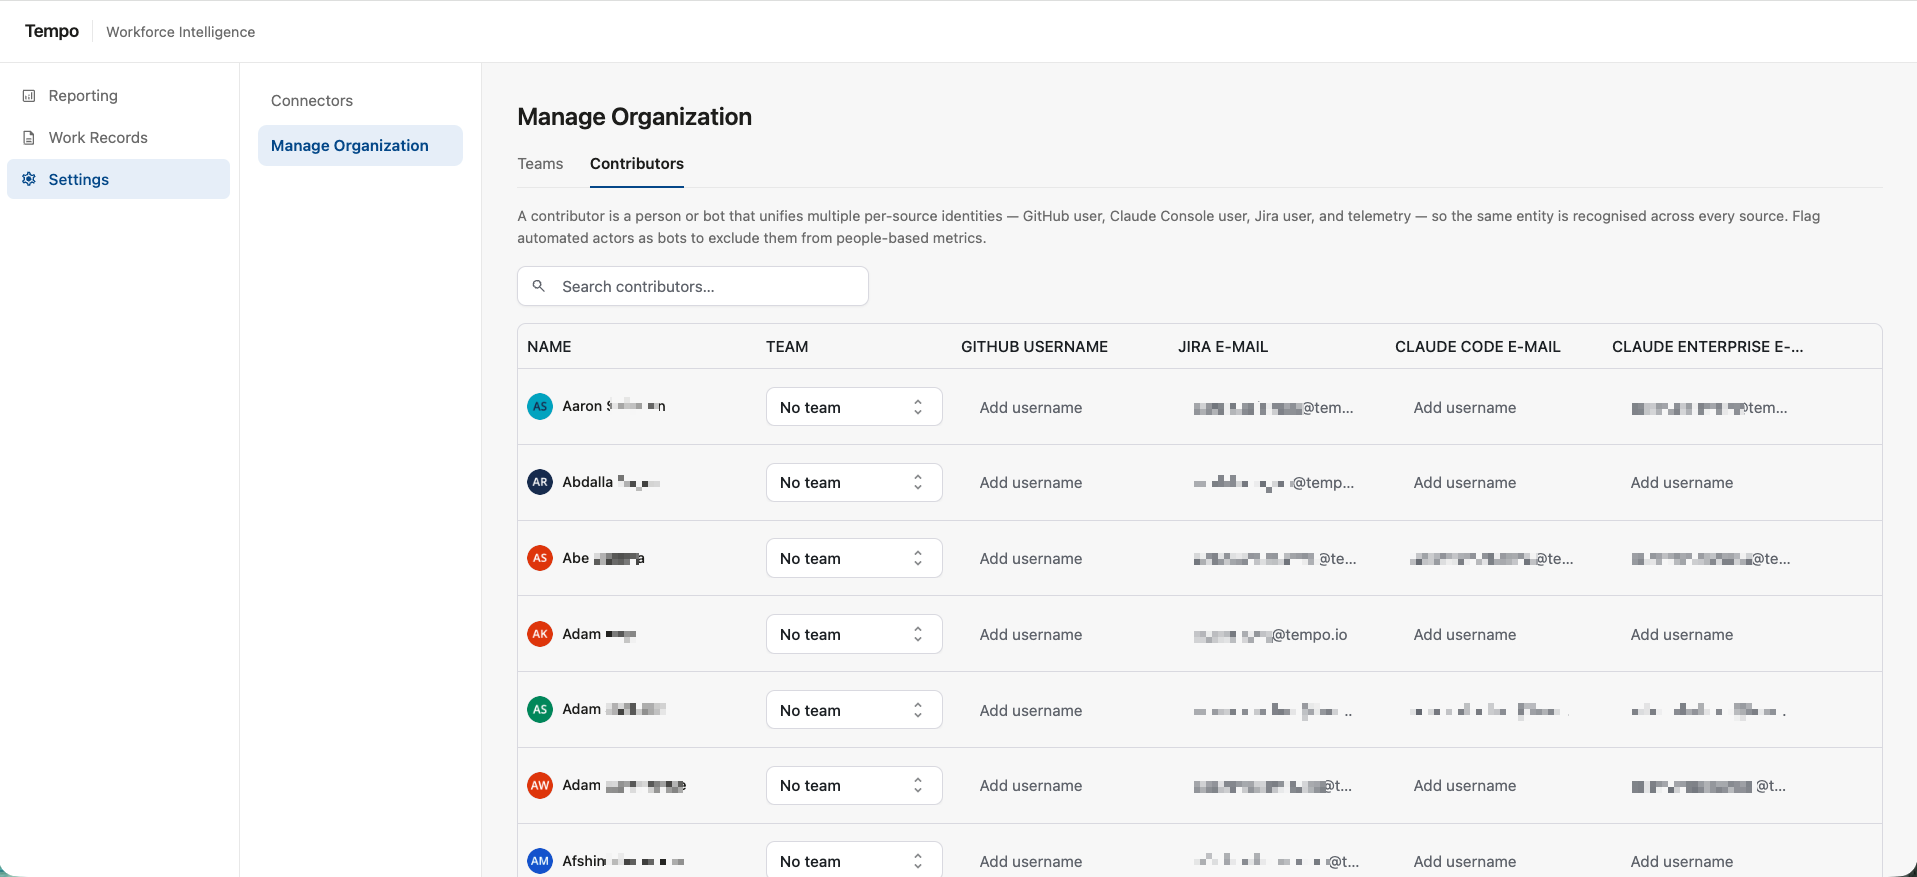The width and height of the screenshot is (1917, 877).
Task: Open team dropdown in AK avatar row
Action: (854, 634)
